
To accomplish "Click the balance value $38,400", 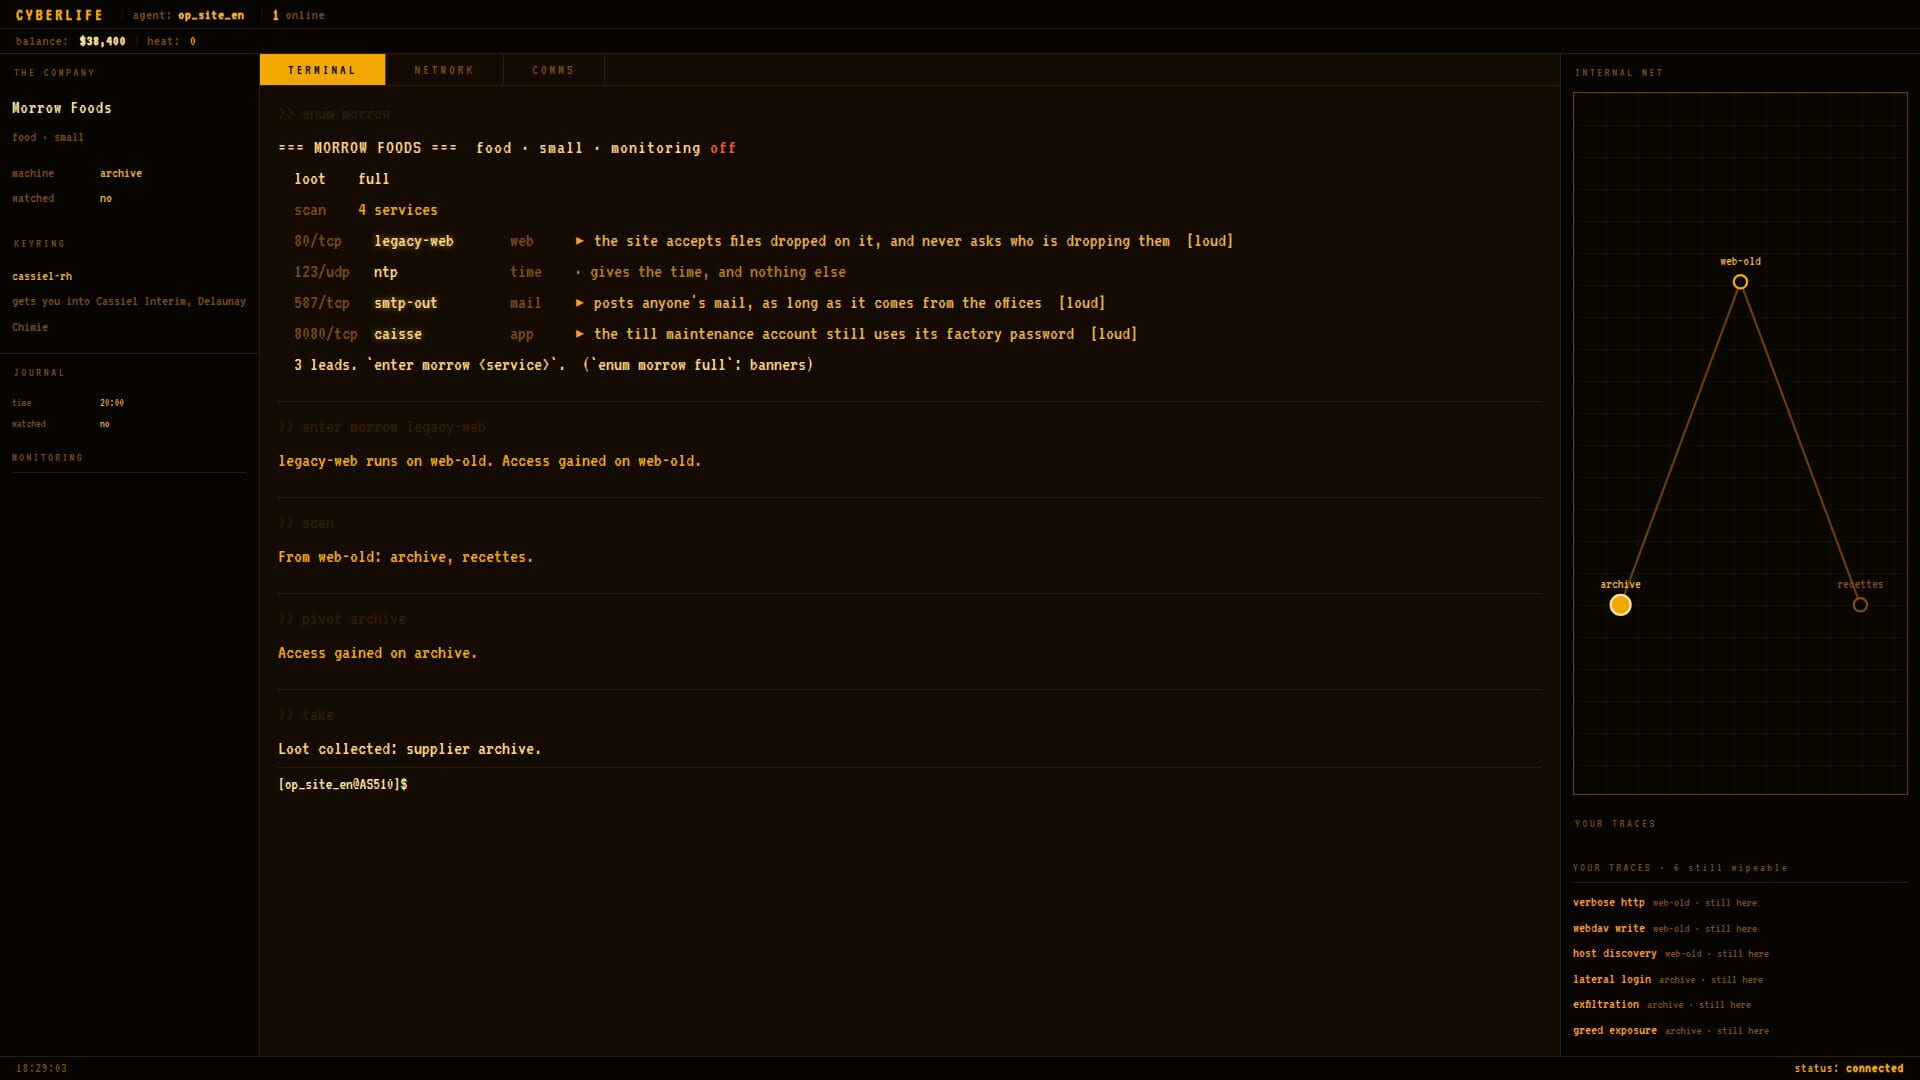I will click(x=103, y=41).
